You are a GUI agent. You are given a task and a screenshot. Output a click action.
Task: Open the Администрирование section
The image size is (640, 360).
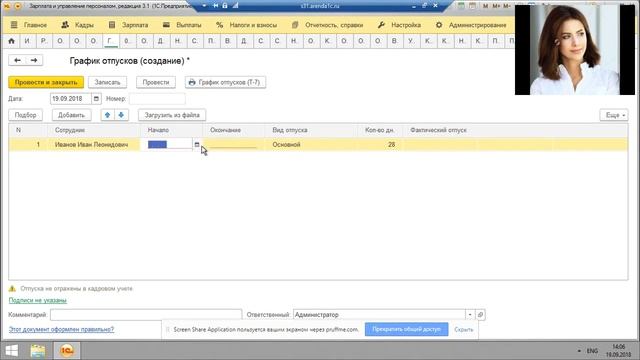(x=471, y=25)
